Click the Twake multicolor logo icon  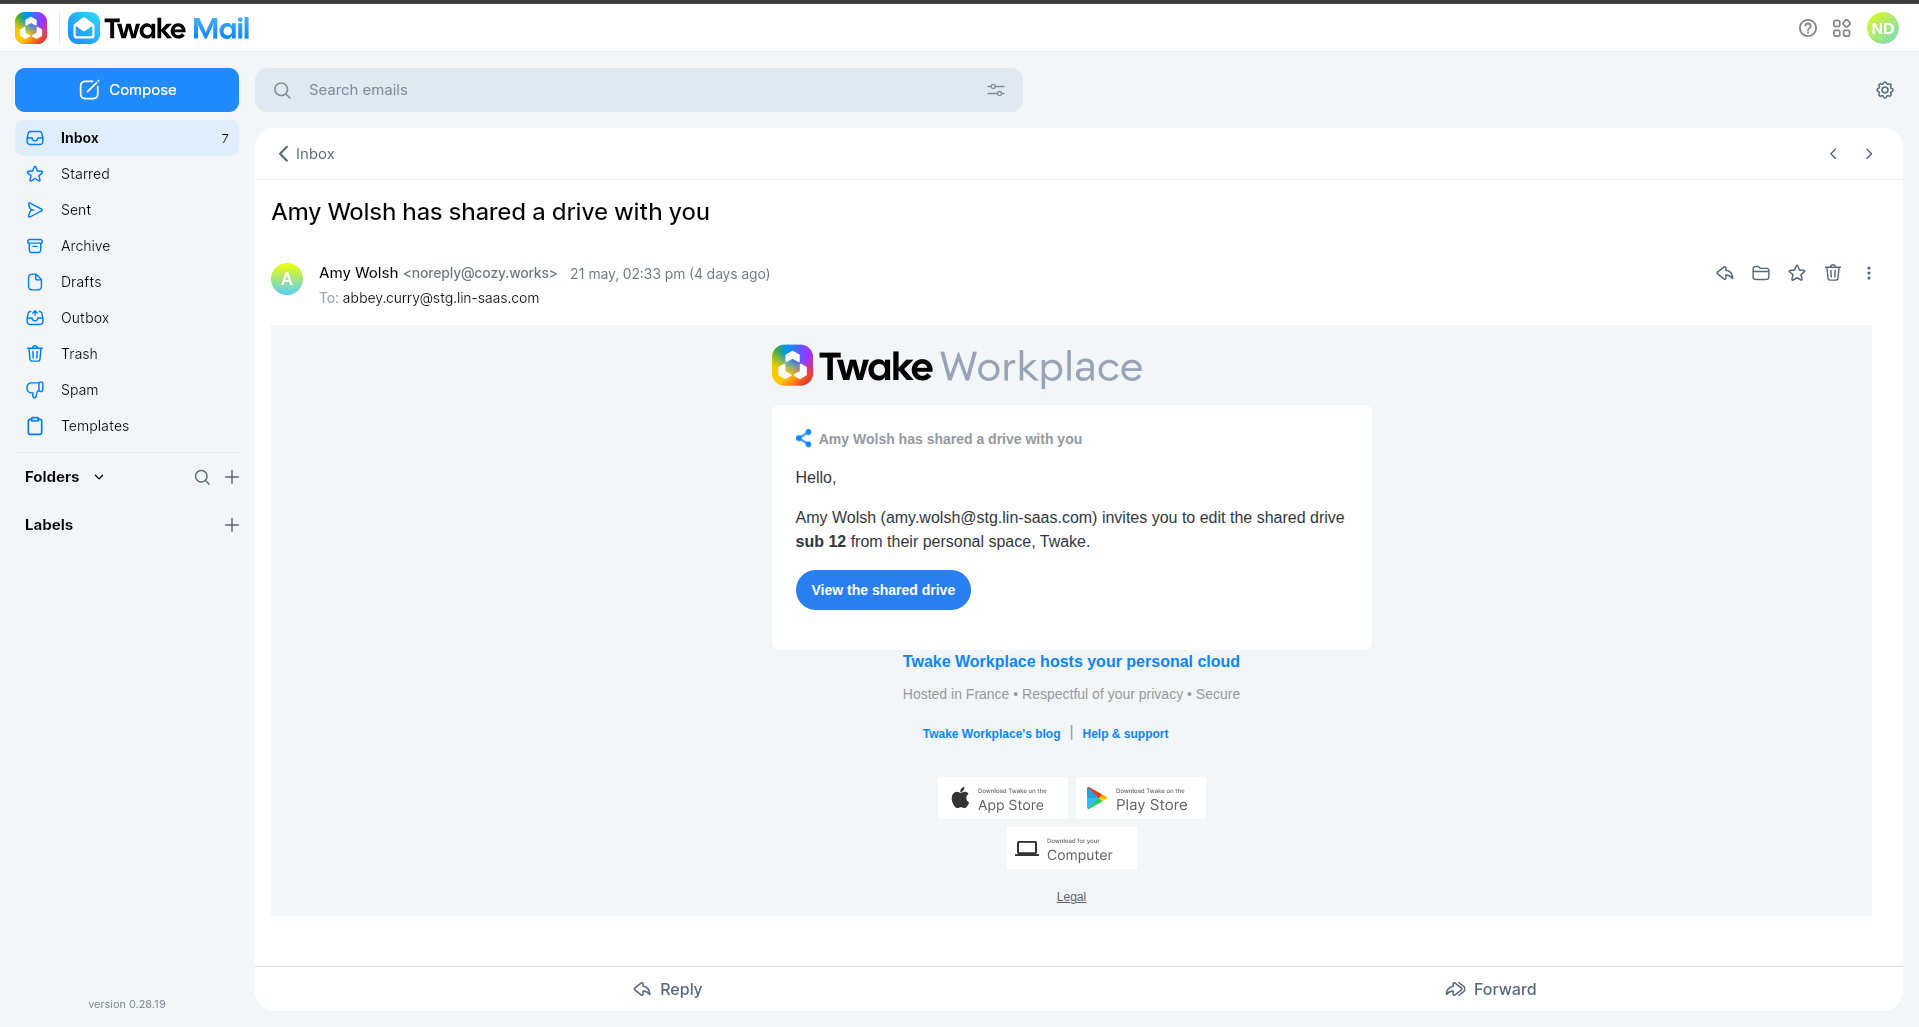click(31, 28)
